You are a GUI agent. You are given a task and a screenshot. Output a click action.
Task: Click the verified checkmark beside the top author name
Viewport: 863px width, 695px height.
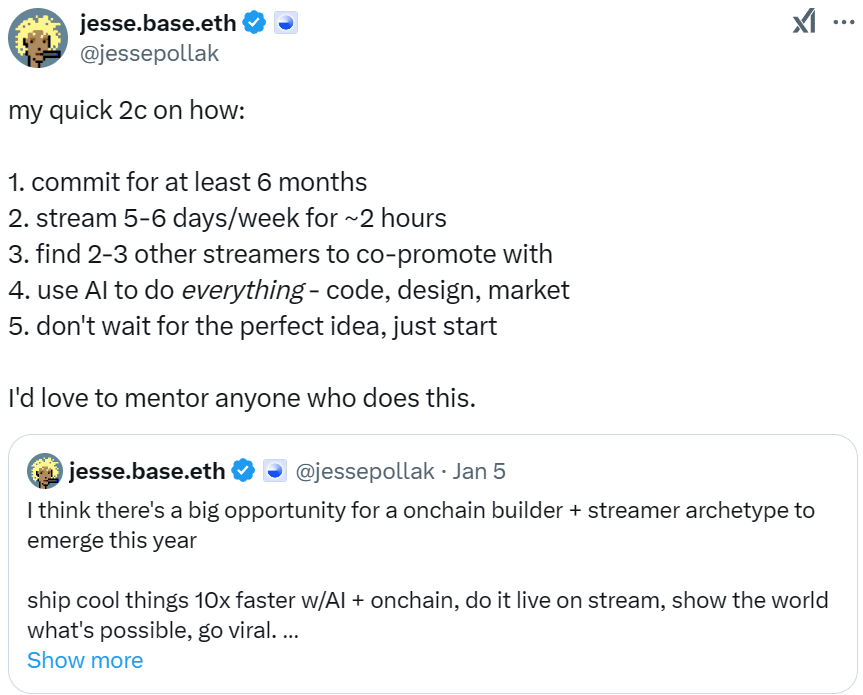[x=255, y=23]
